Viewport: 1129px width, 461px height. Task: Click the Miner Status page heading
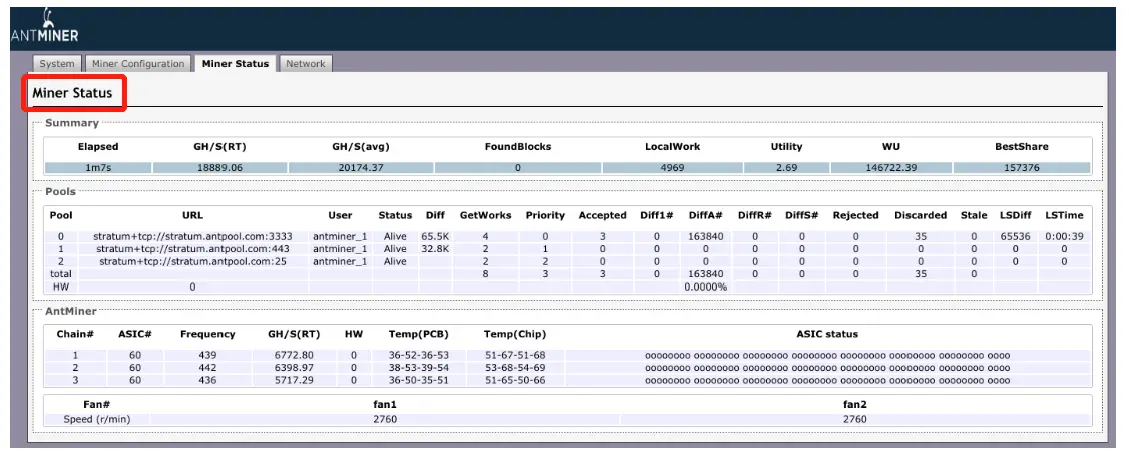pyautogui.click(x=73, y=93)
